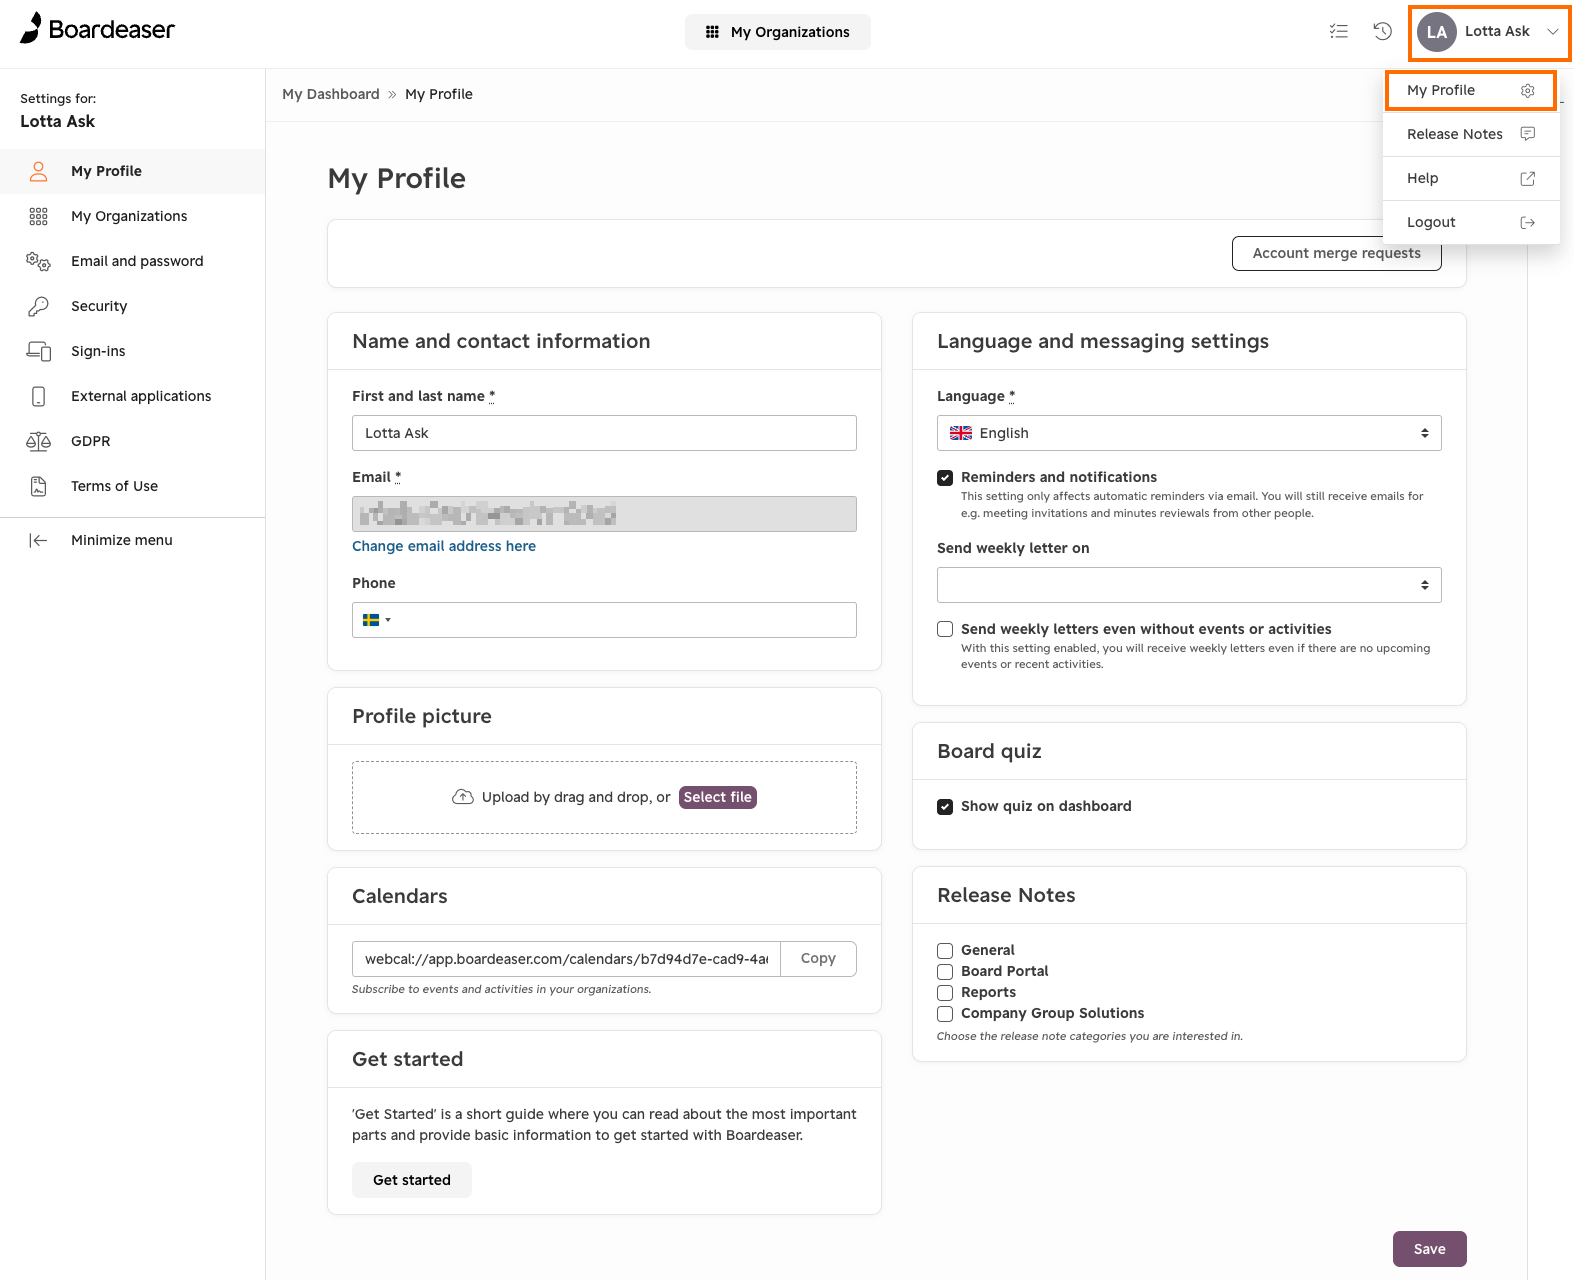Click the Terms of Use document icon

coord(38,486)
